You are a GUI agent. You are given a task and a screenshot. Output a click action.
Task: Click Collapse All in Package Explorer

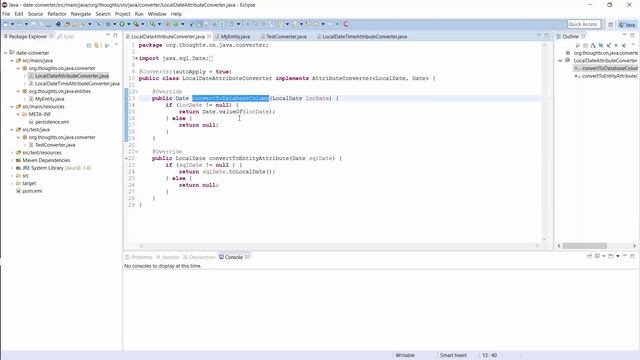tap(89, 45)
